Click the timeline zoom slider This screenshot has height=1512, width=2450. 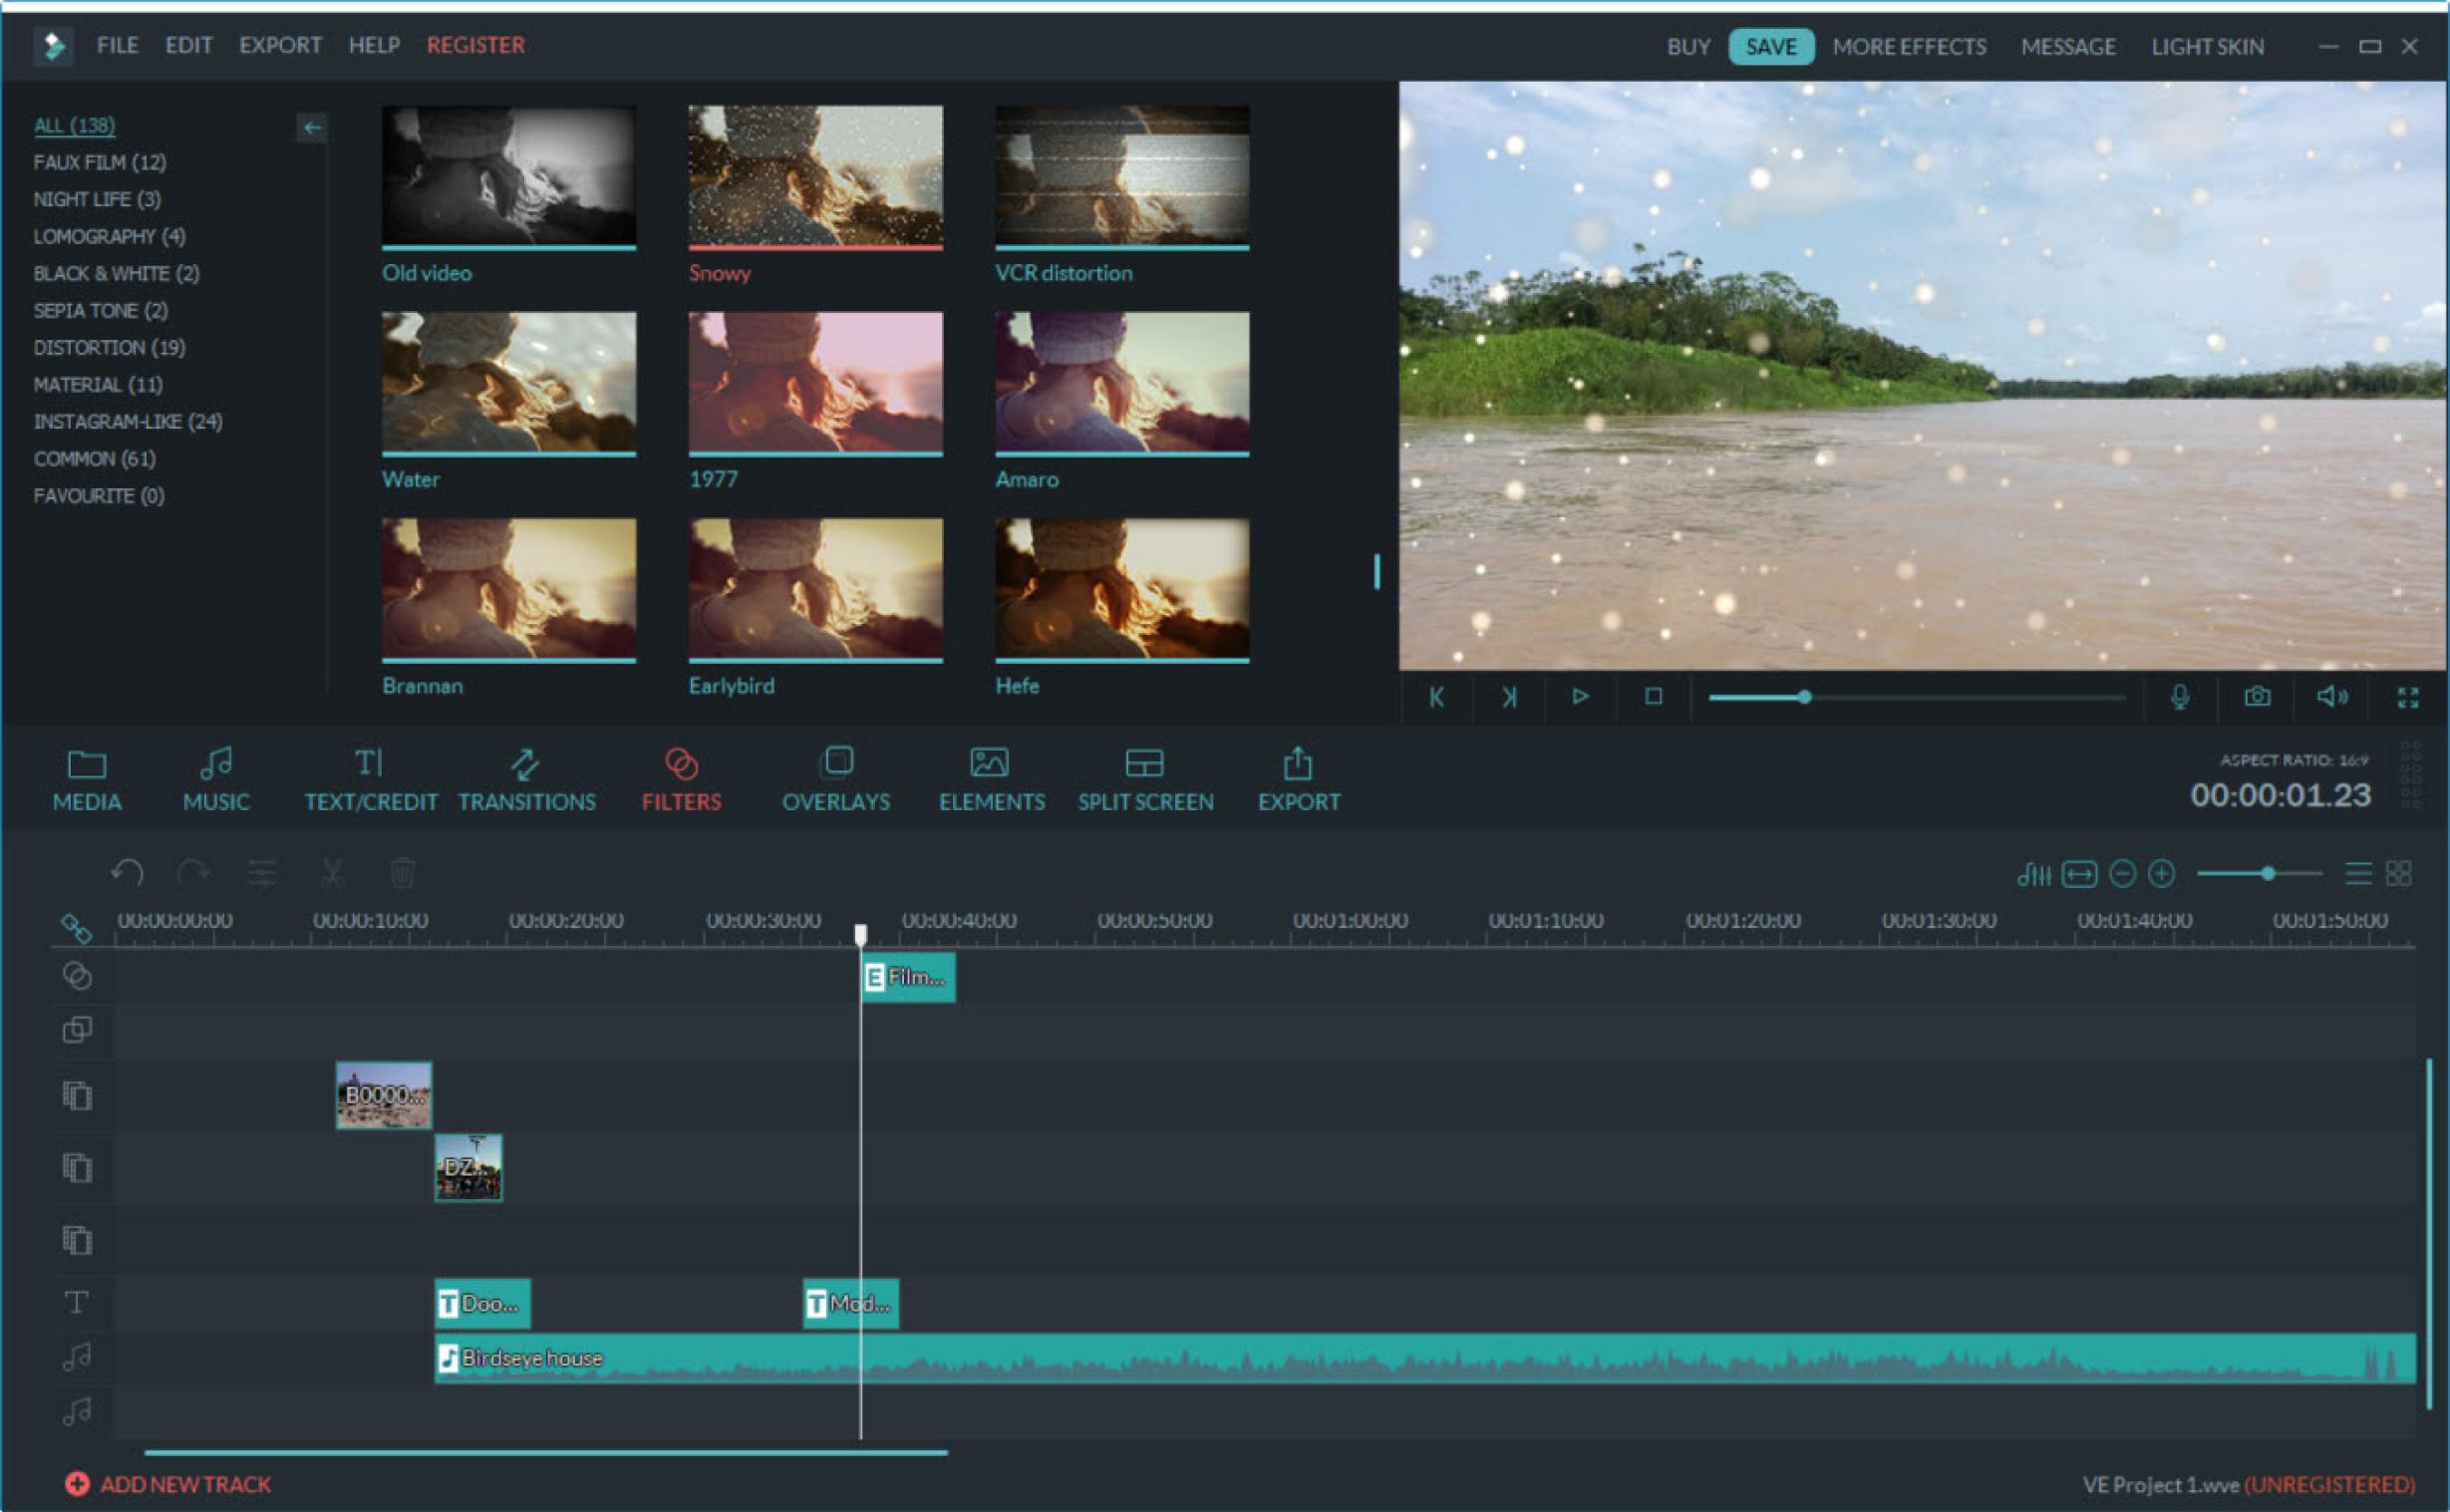2259,874
